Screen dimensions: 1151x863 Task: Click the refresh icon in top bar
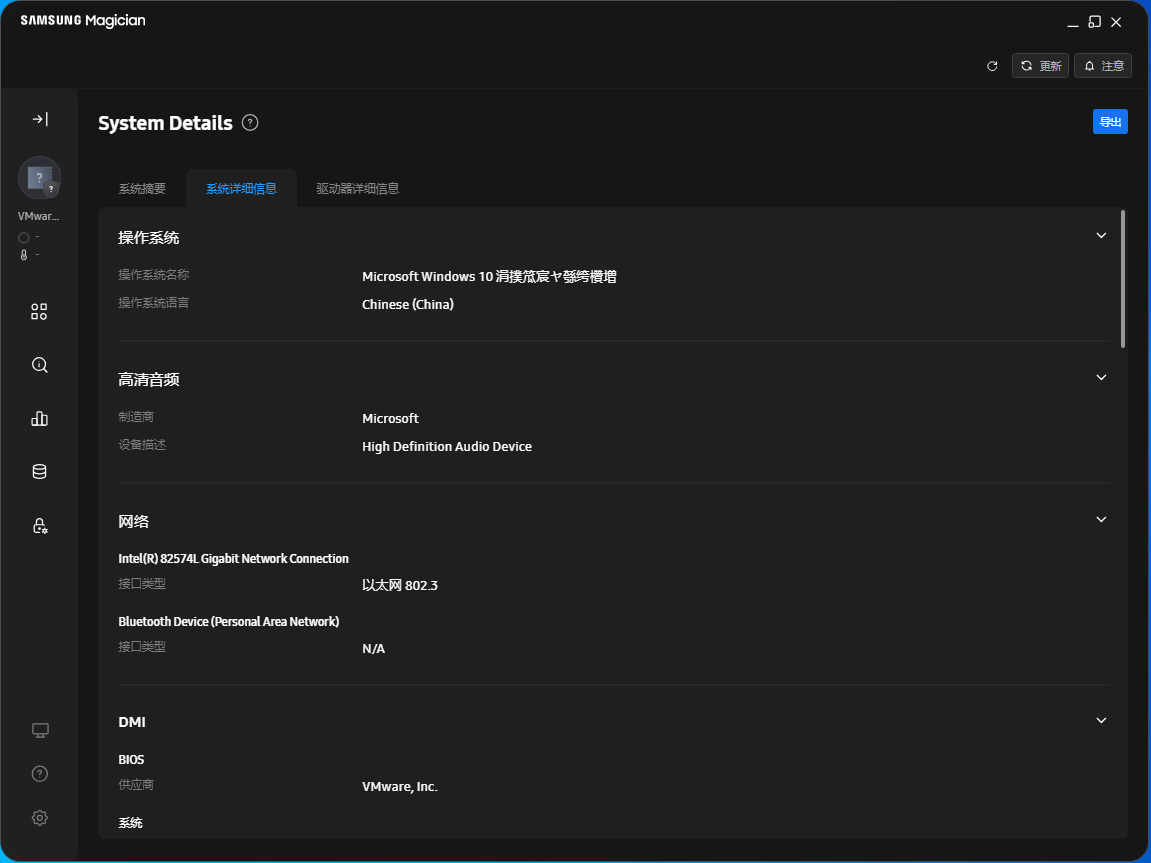[992, 66]
